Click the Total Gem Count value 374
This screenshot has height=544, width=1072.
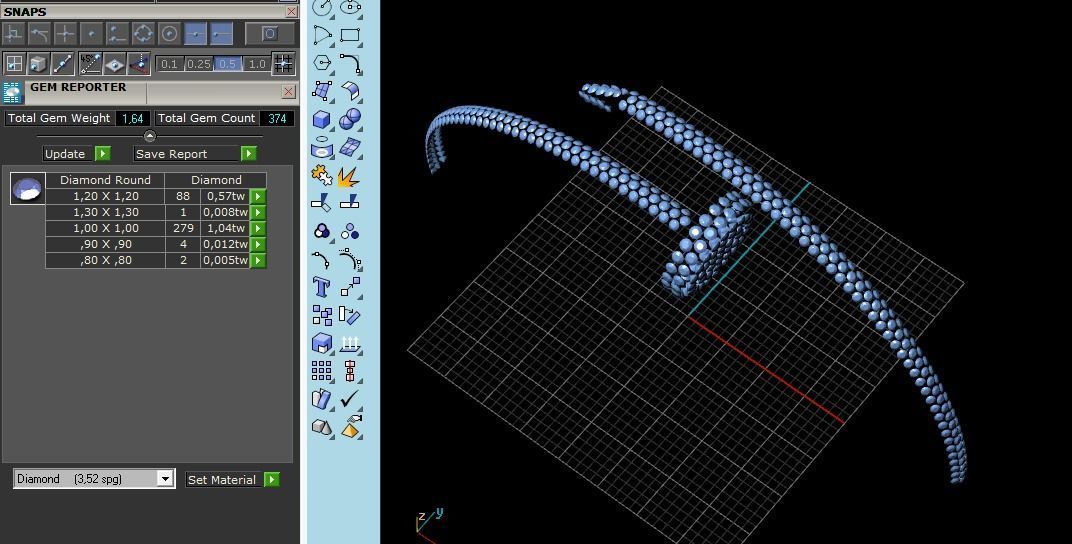coord(277,118)
